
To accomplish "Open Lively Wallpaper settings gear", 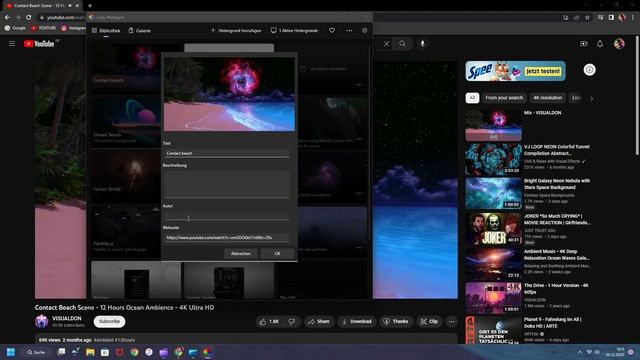I will click(364, 31).
